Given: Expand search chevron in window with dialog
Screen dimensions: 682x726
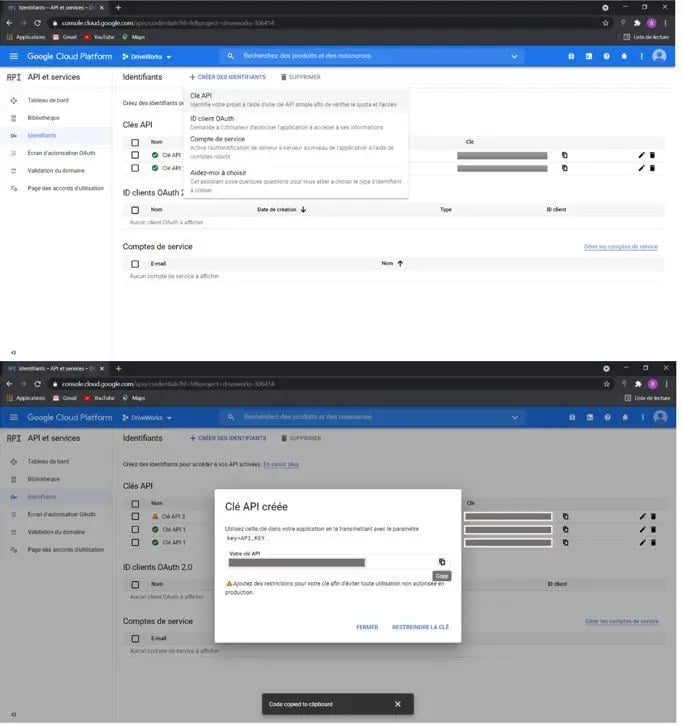Looking at the screenshot, I should point(515,417).
